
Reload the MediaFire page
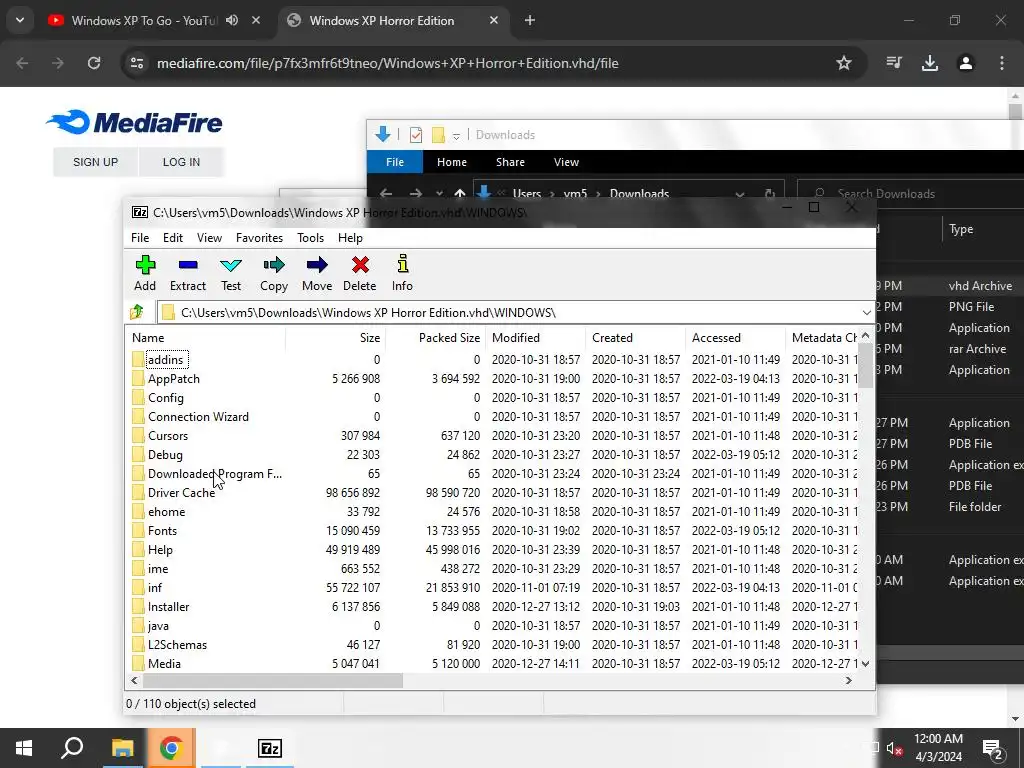(x=94, y=63)
